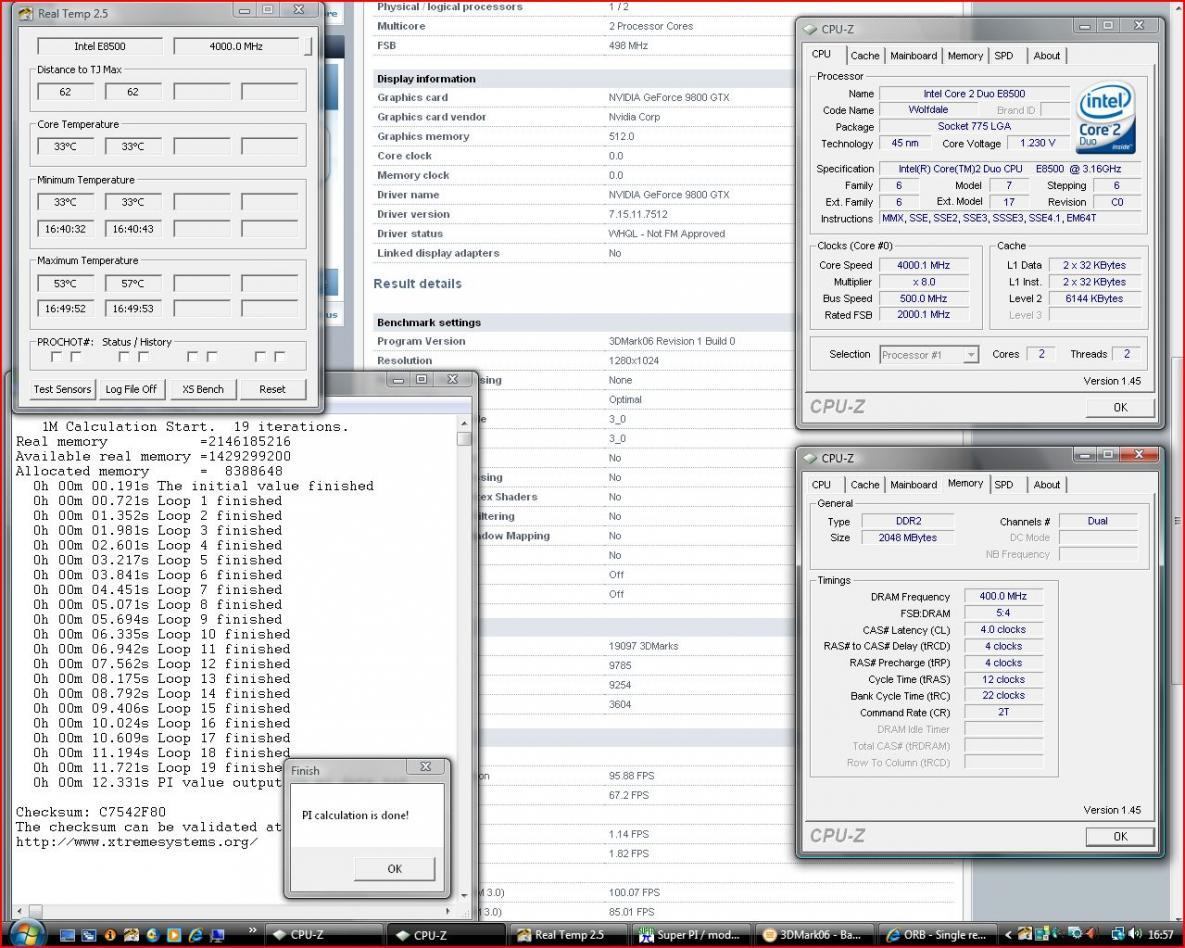The height and width of the screenshot is (948, 1185).
Task: Click title icon of CPU-Z memory window
Action: [810, 458]
